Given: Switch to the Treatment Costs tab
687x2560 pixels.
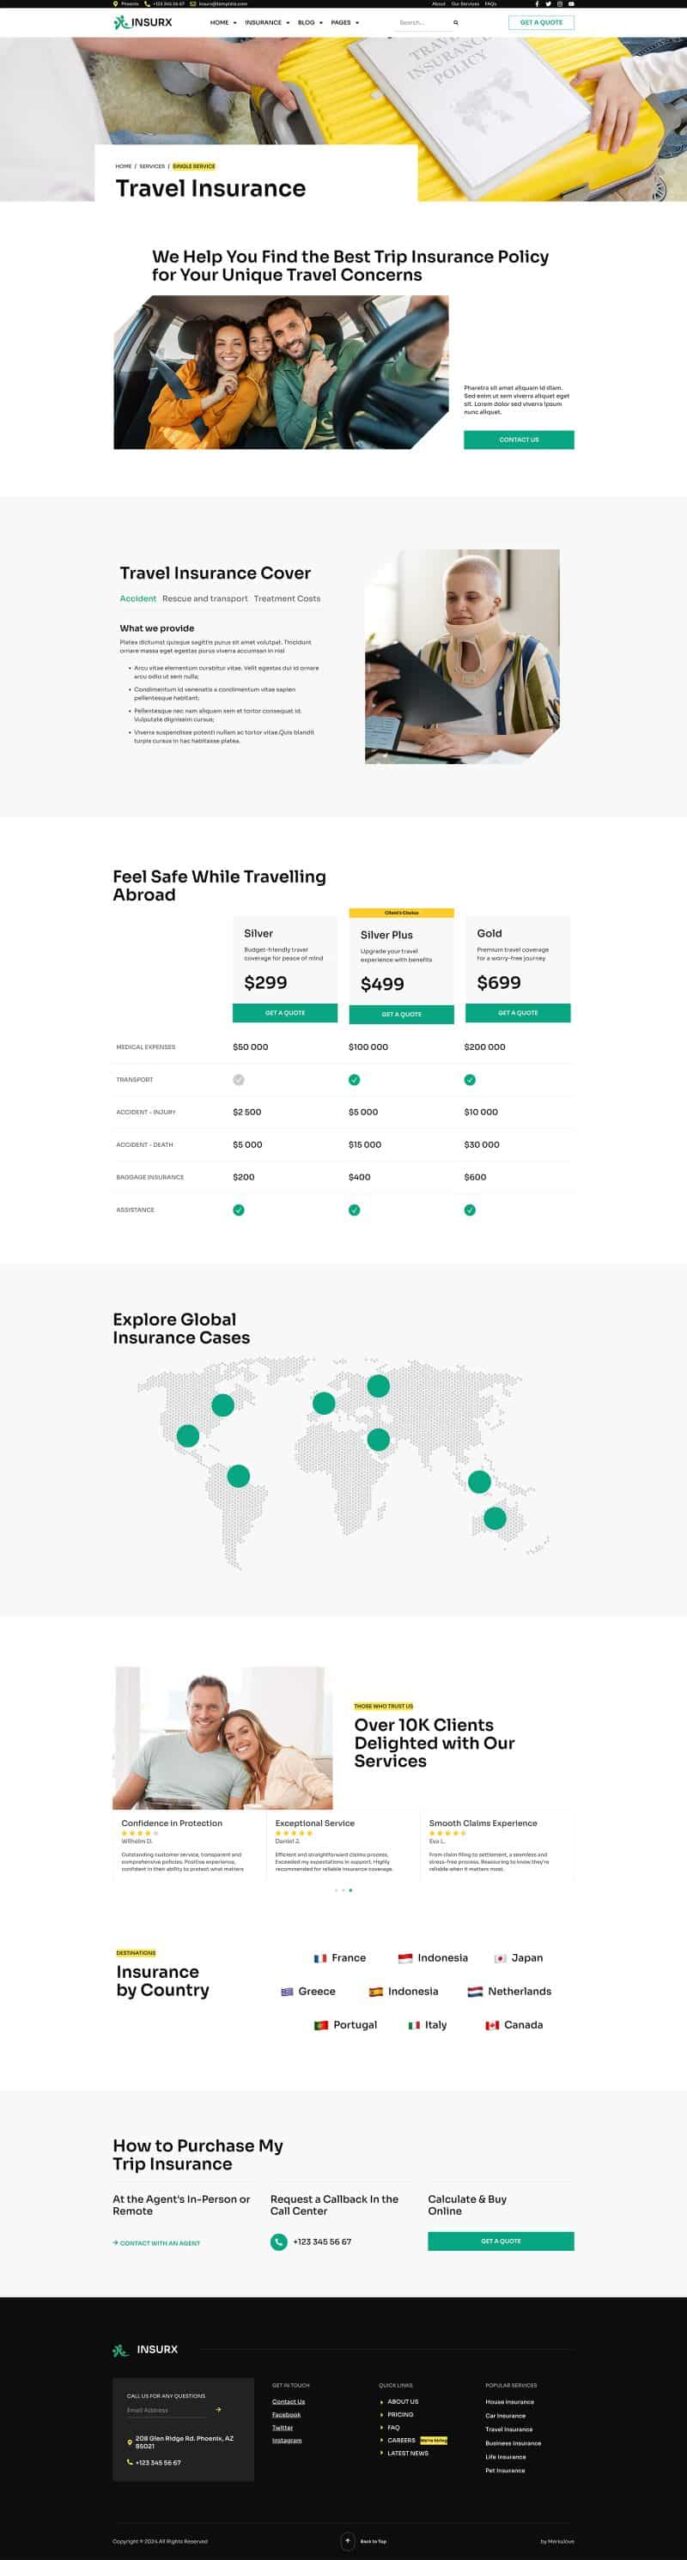Looking at the screenshot, I should [287, 598].
